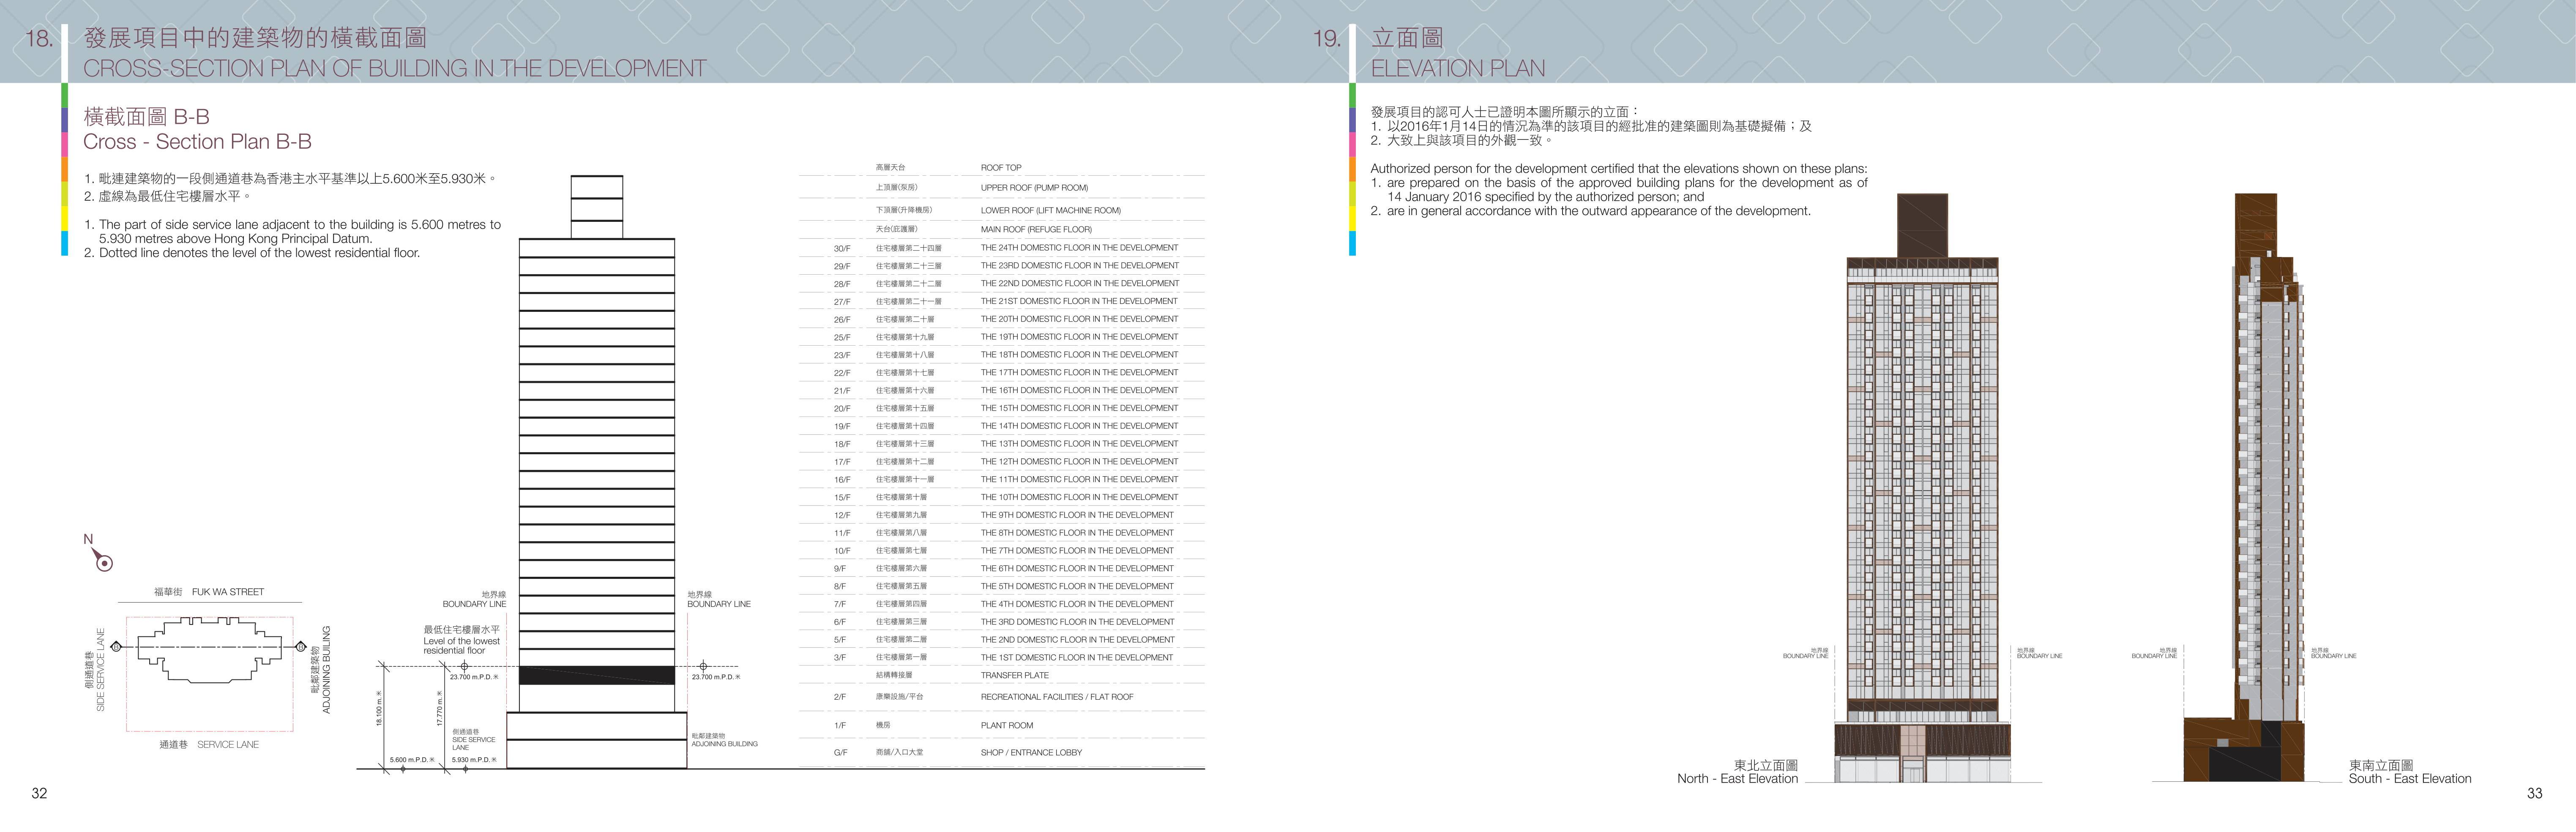The height and width of the screenshot is (832, 2576).
Task: Select 'THE 14TH DOMESTIC FLOOR IN THE DEVELOPMENT'
Action: 1080,426
